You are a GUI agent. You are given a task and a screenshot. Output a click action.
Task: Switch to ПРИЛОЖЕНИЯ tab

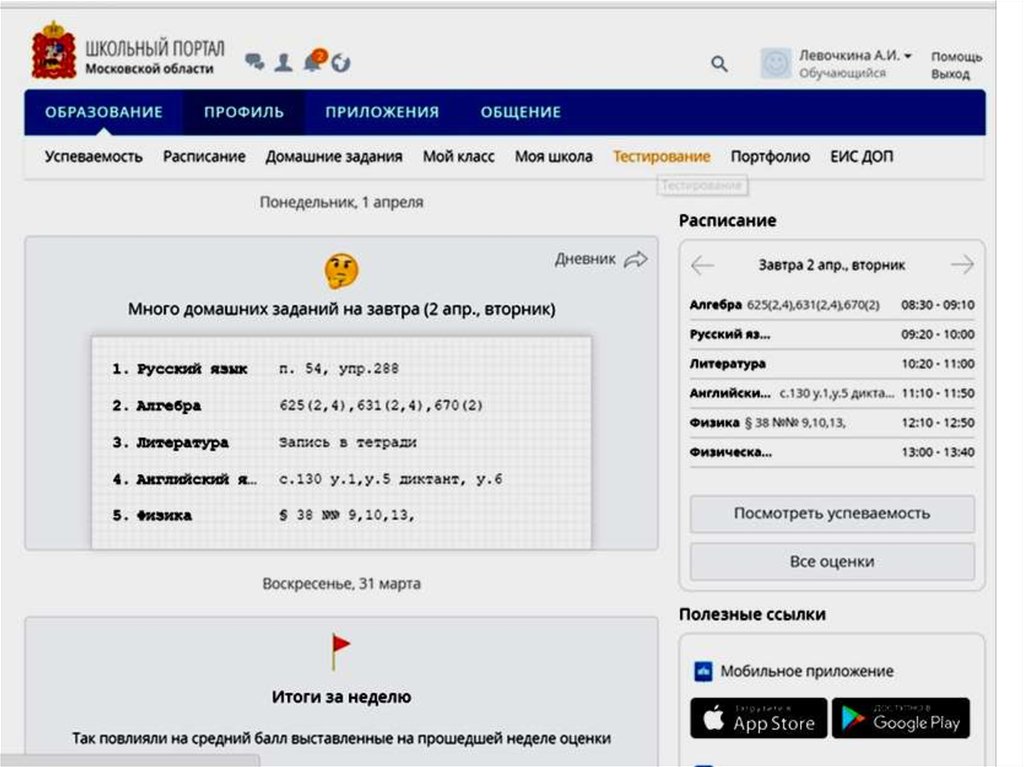(x=381, y=112)
